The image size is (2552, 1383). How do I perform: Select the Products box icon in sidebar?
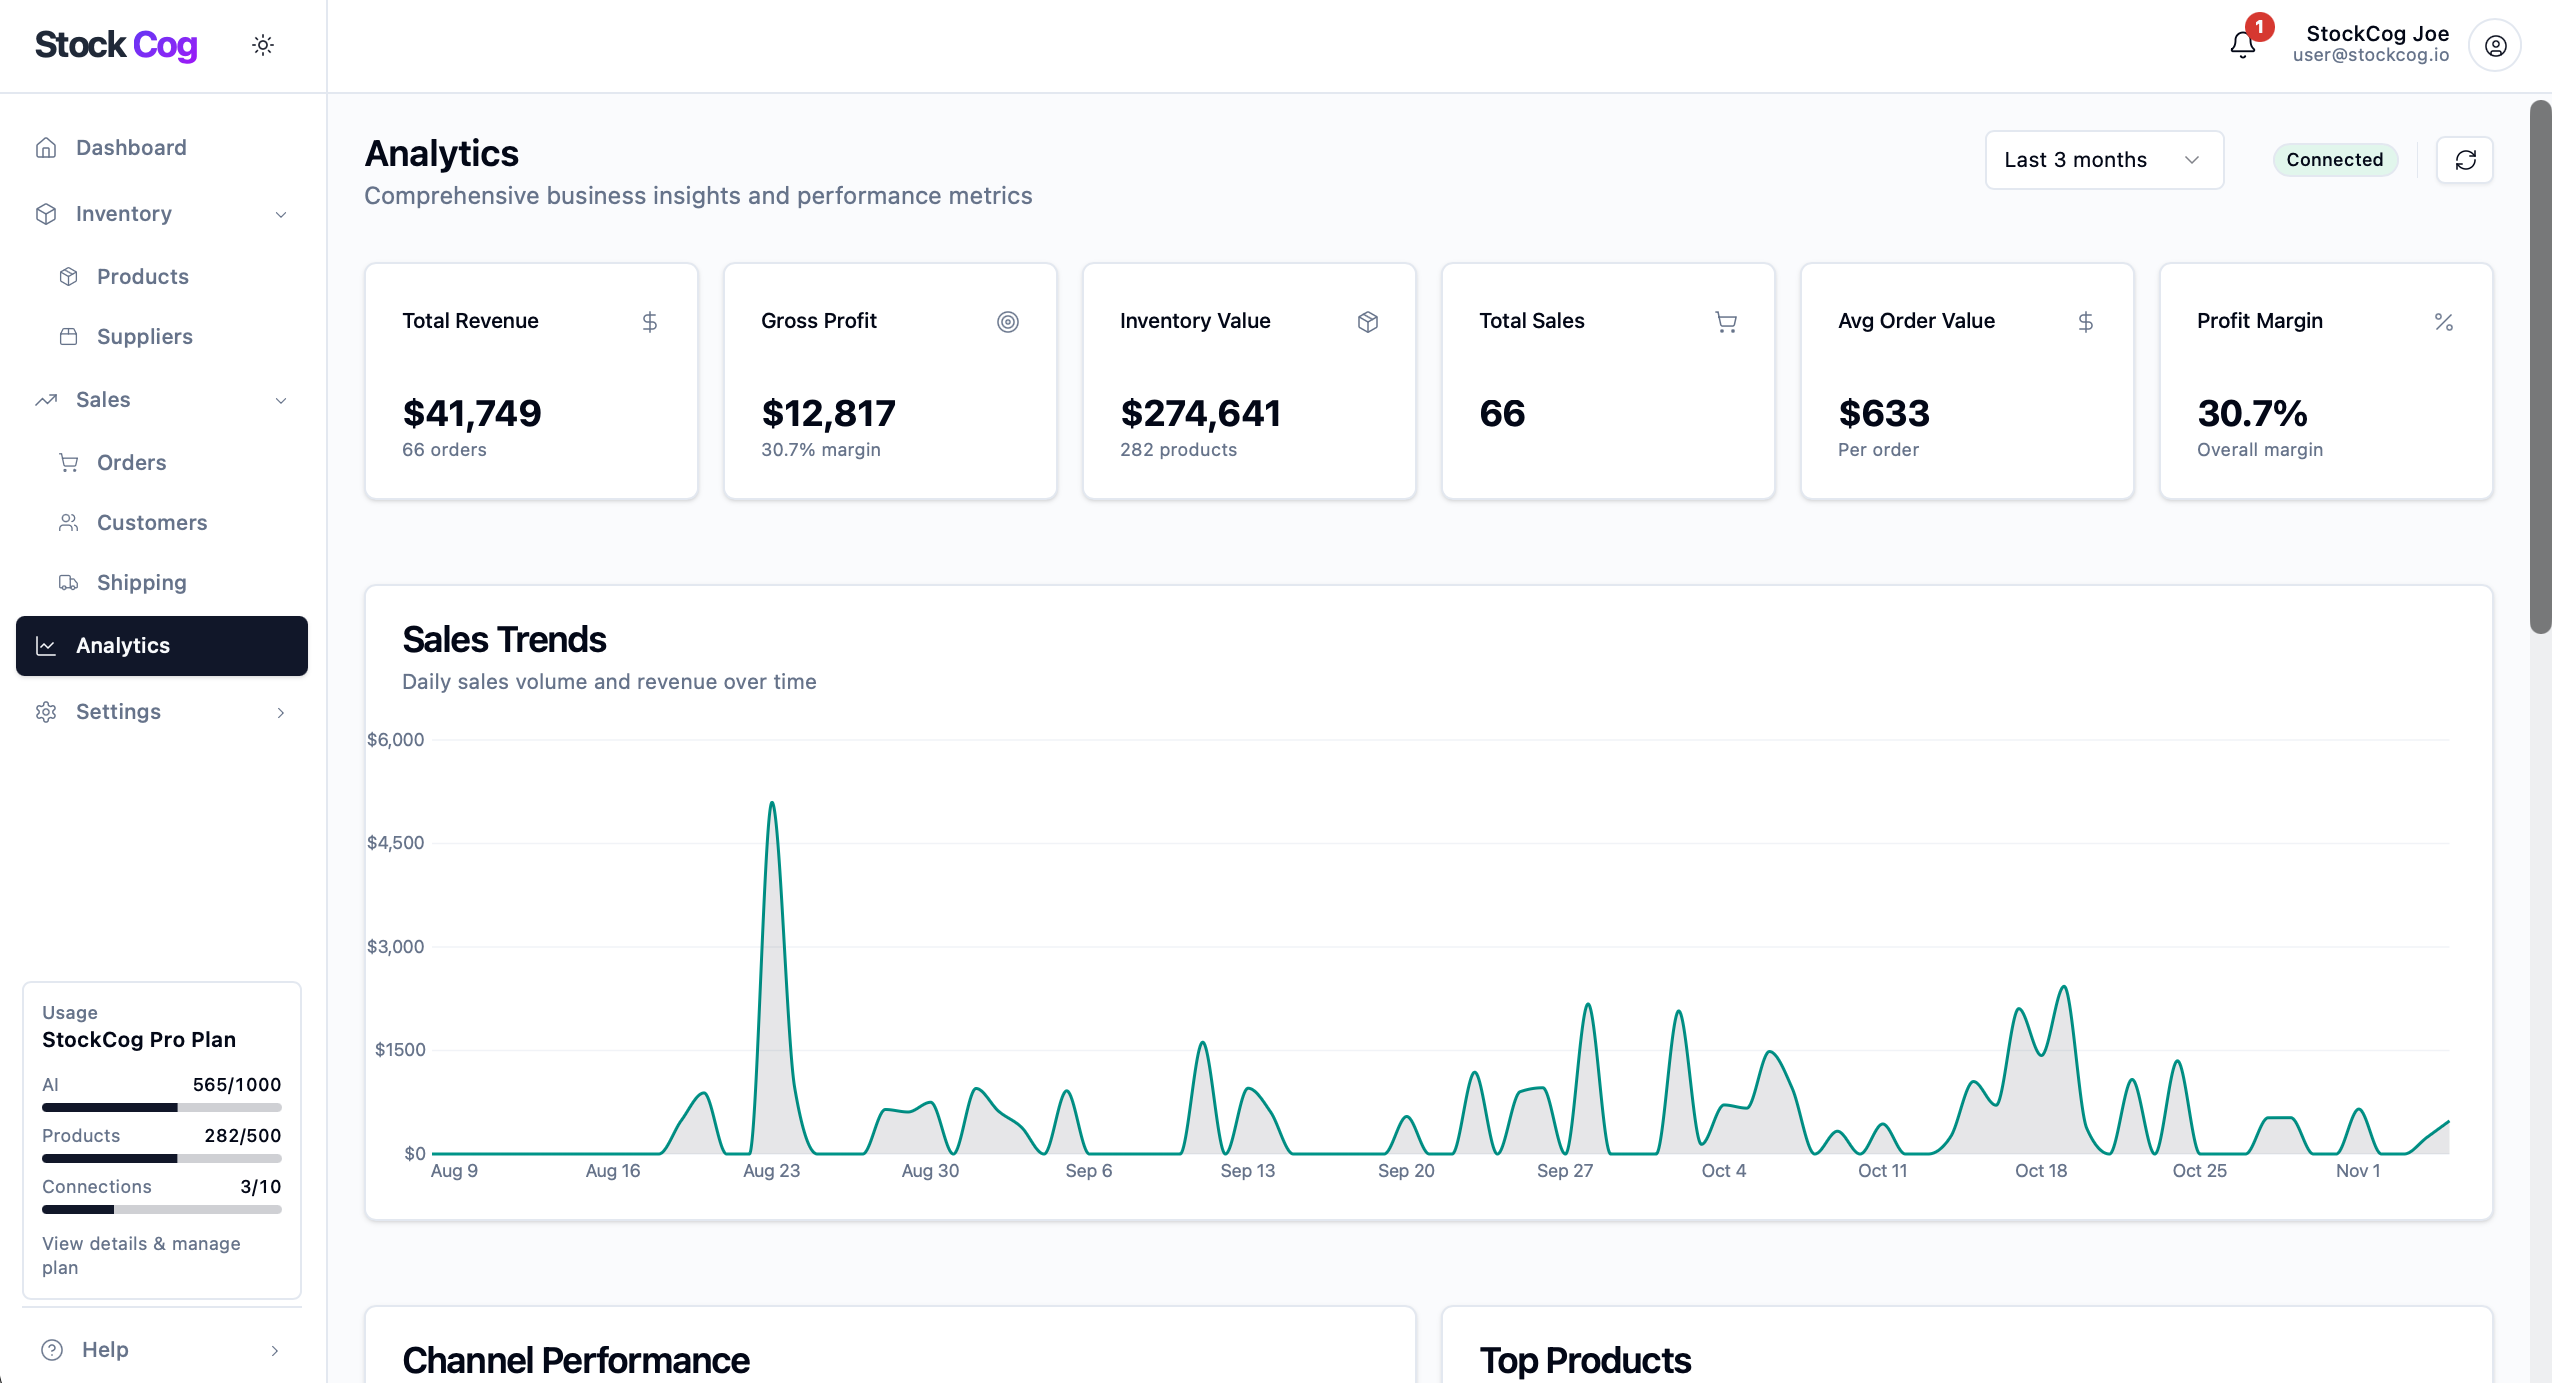(68, 276)
